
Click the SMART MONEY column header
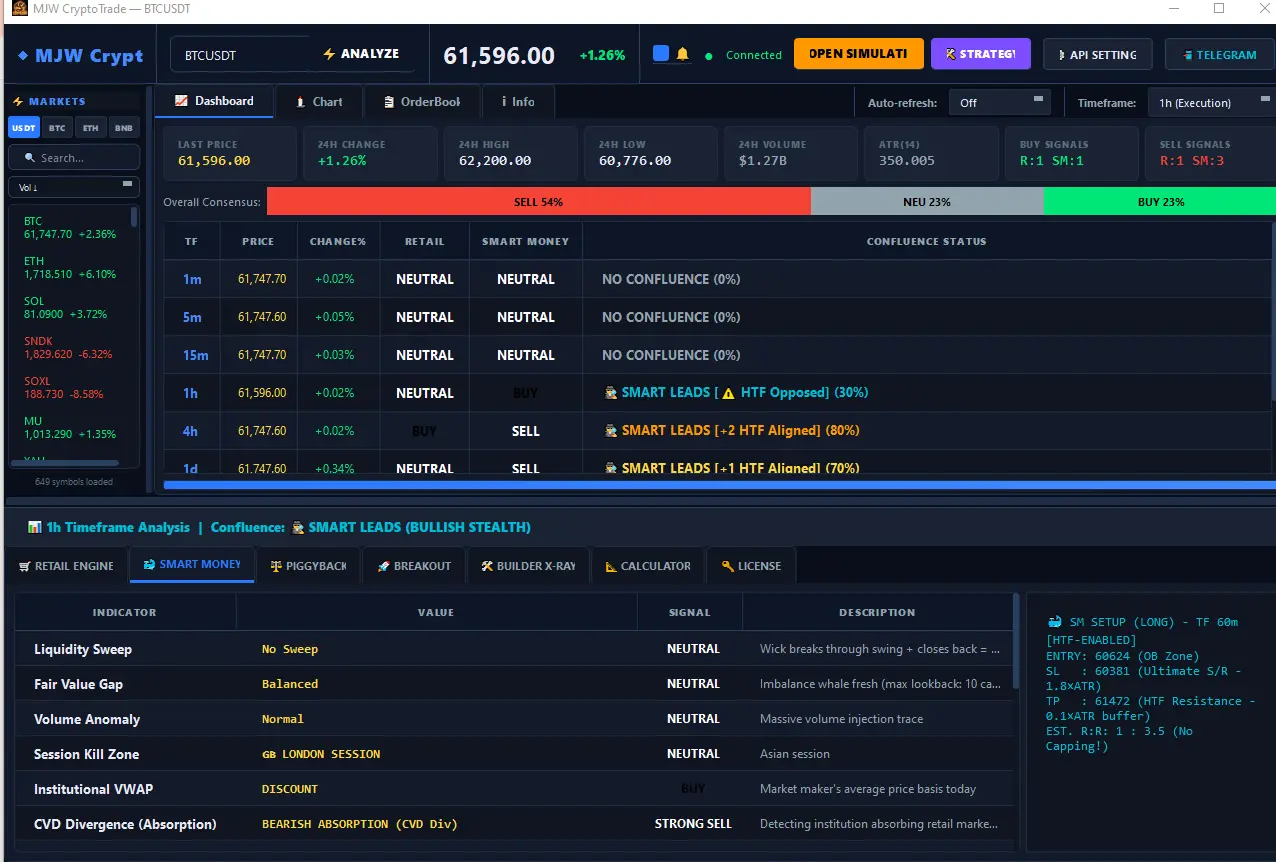coord(525,241)
